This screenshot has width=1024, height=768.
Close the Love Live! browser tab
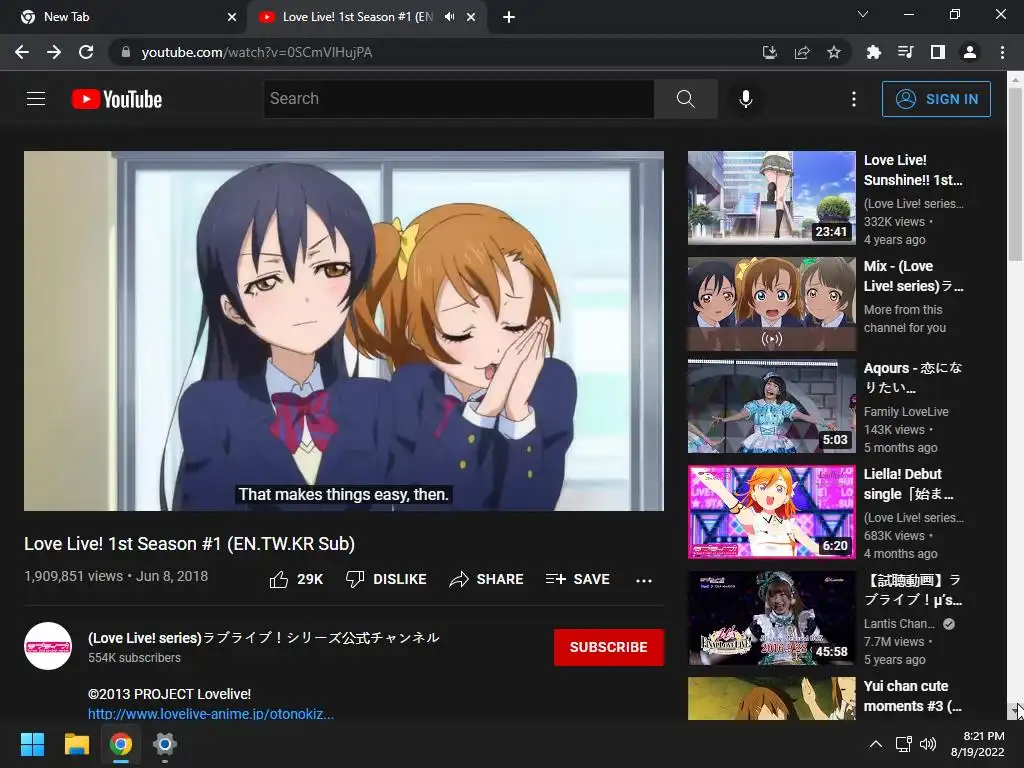(x=471, y=17)
